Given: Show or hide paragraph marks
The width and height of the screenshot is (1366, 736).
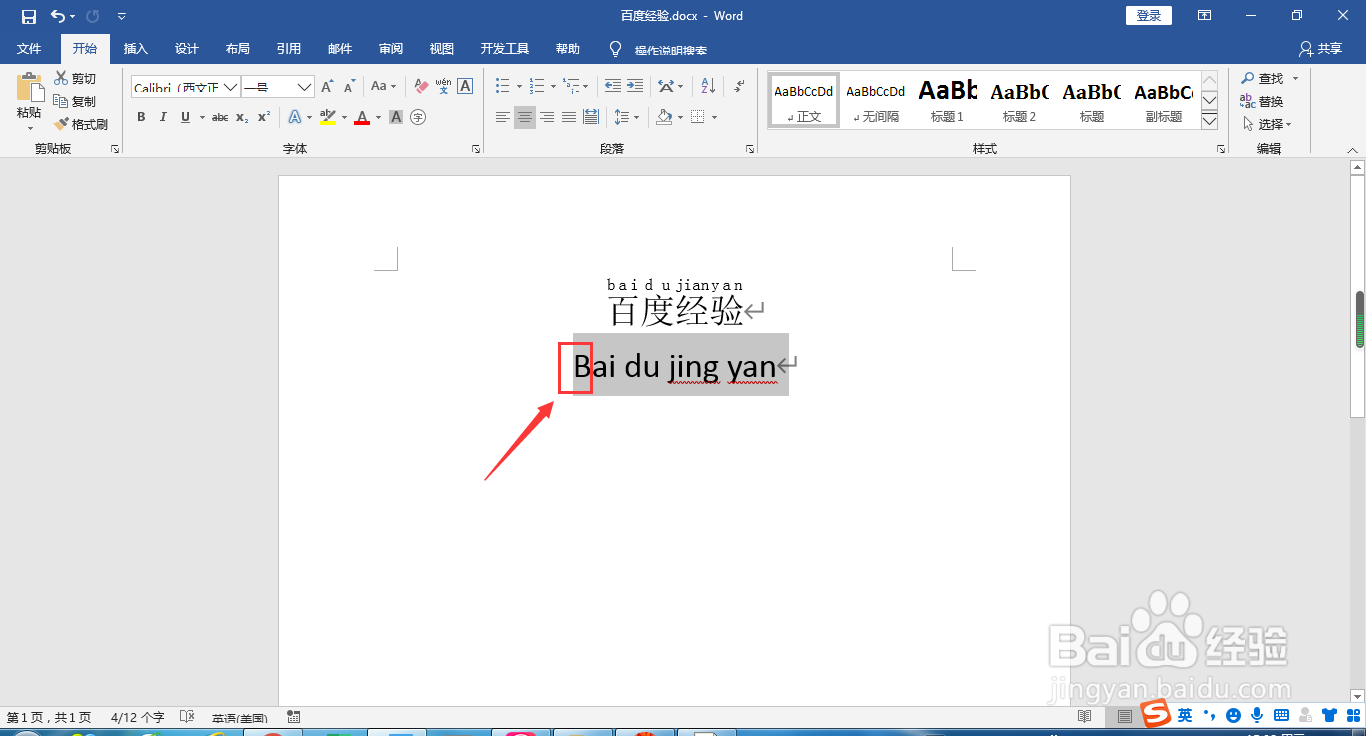Looking at the screenshot, I should point(739,86).
